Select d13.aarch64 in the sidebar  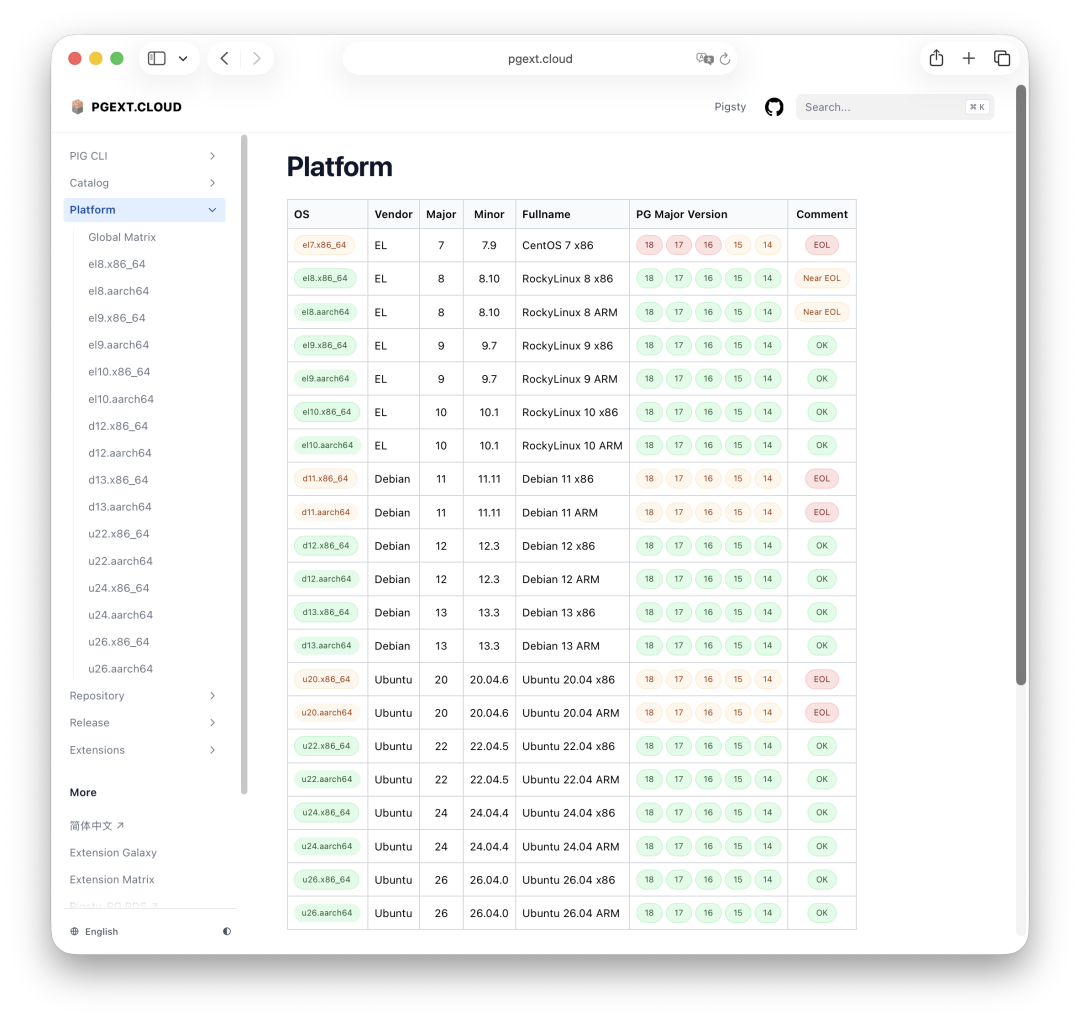(x=120, y=507)
